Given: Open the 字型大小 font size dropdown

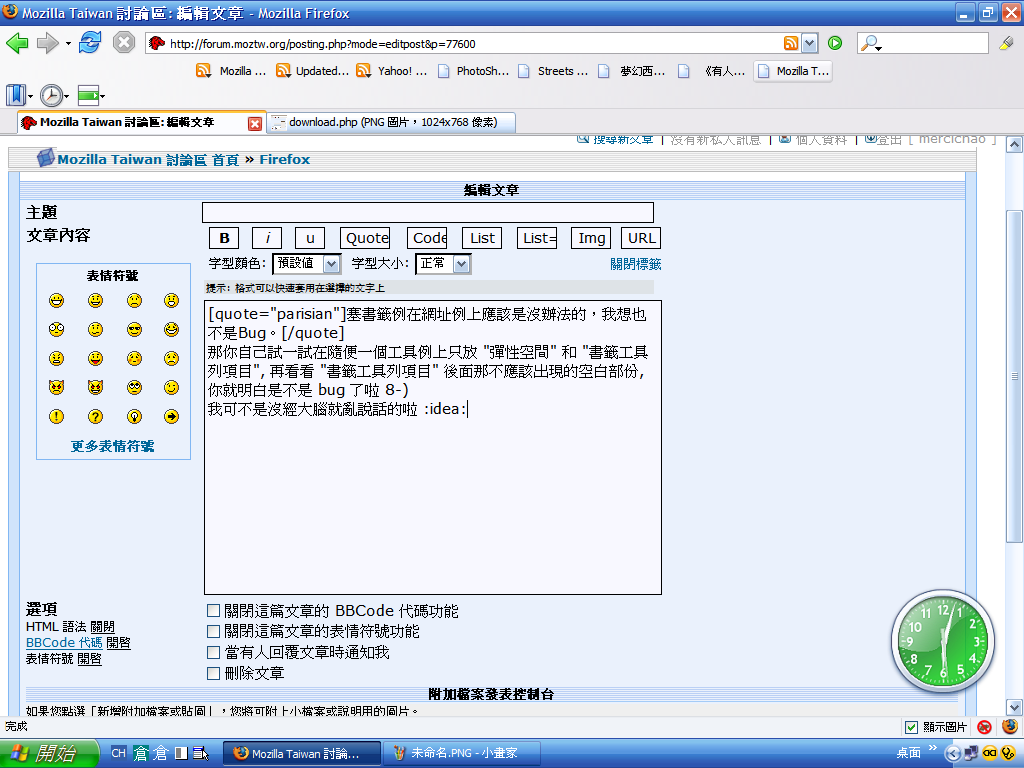Looking at the screenshot, I should pos(443,264).
